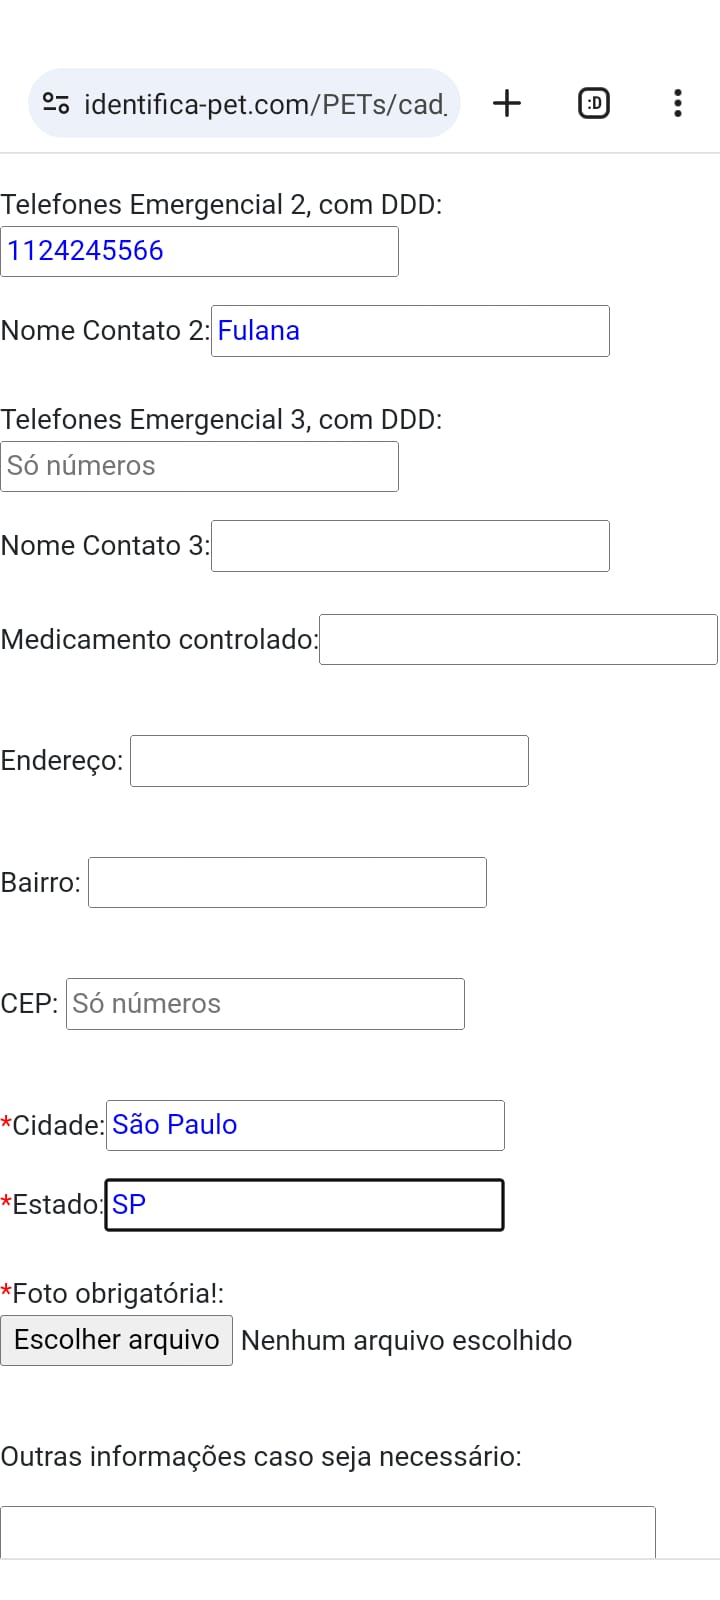Focus the Estado field containing SP

(304, 1205)
